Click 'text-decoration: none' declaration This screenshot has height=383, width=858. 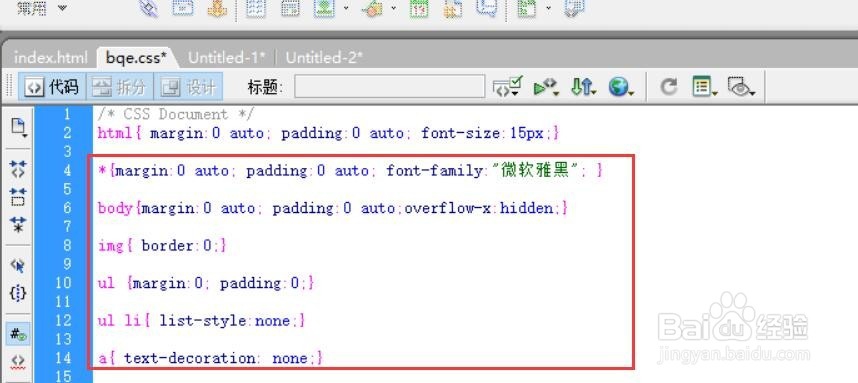click(x=216, y=358)
